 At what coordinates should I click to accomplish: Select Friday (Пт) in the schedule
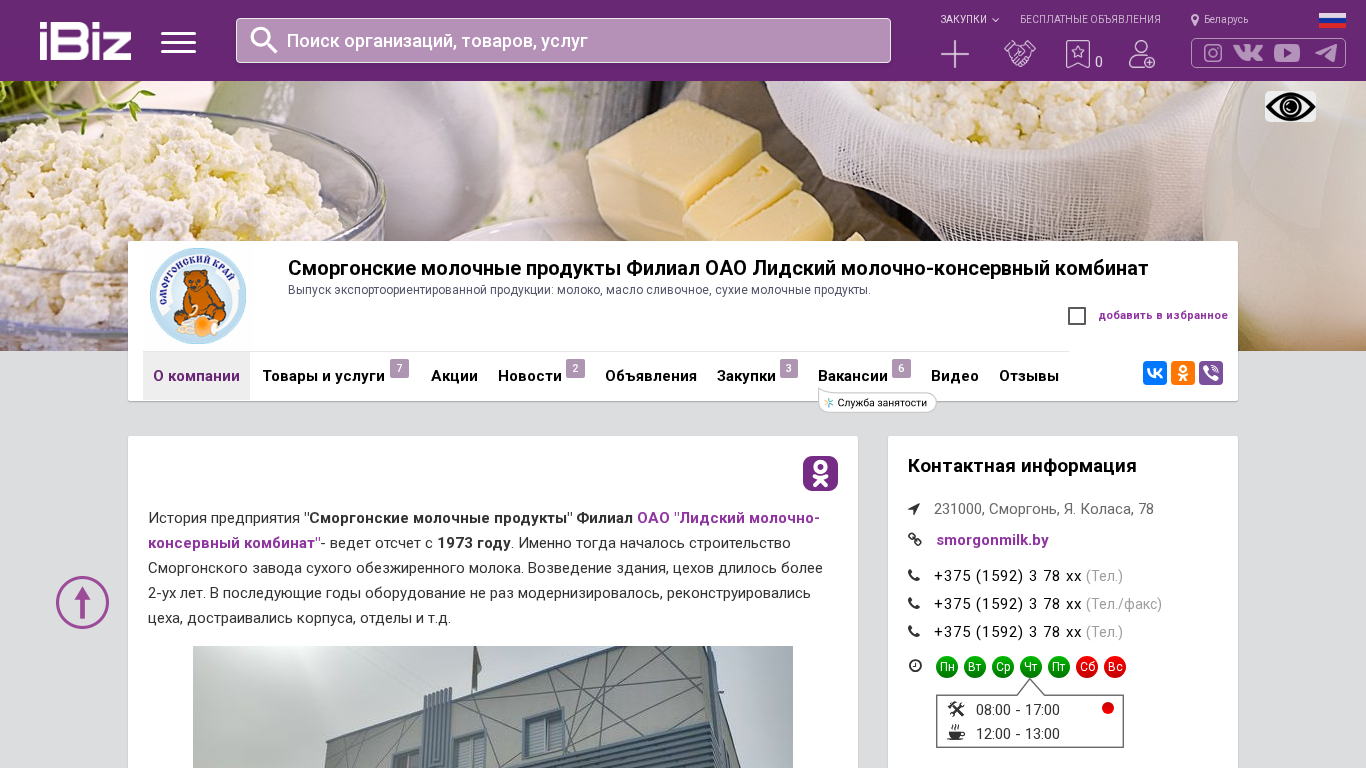[1059, 667]
